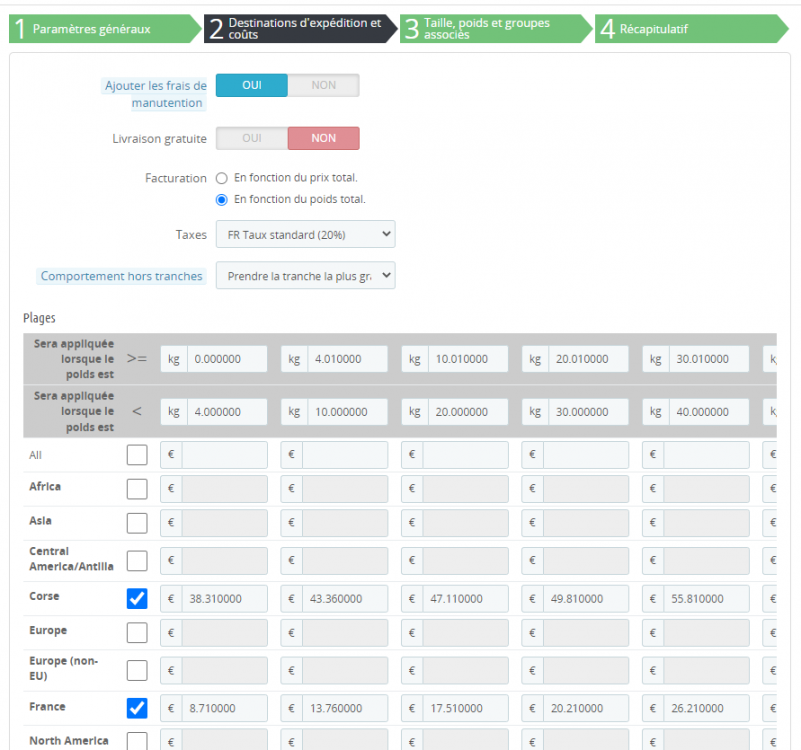Open step 4 Récapitulatif tab
This screenshot has height=750, width=801.
[691, 29]
